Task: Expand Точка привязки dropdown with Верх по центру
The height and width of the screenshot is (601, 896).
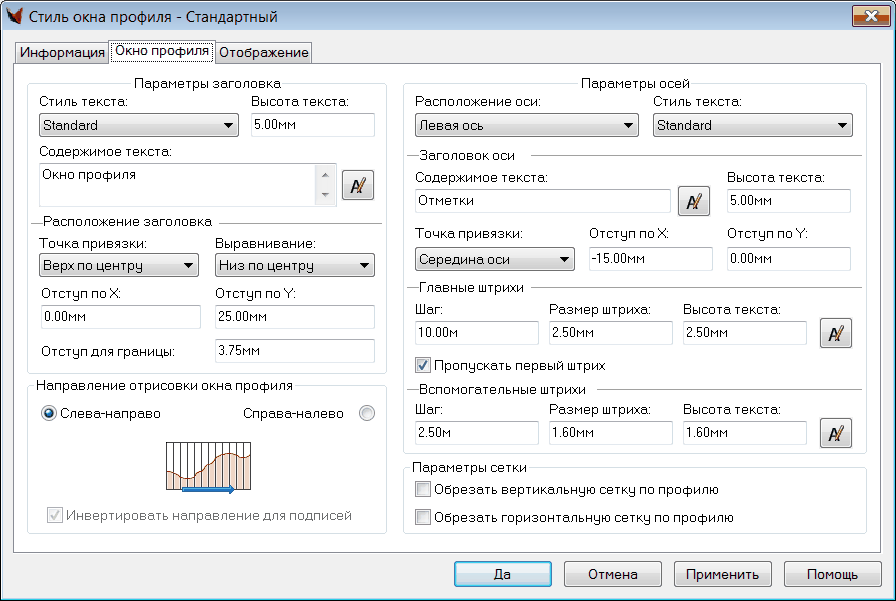Action: pyautogui.click(x=119, y=266)
